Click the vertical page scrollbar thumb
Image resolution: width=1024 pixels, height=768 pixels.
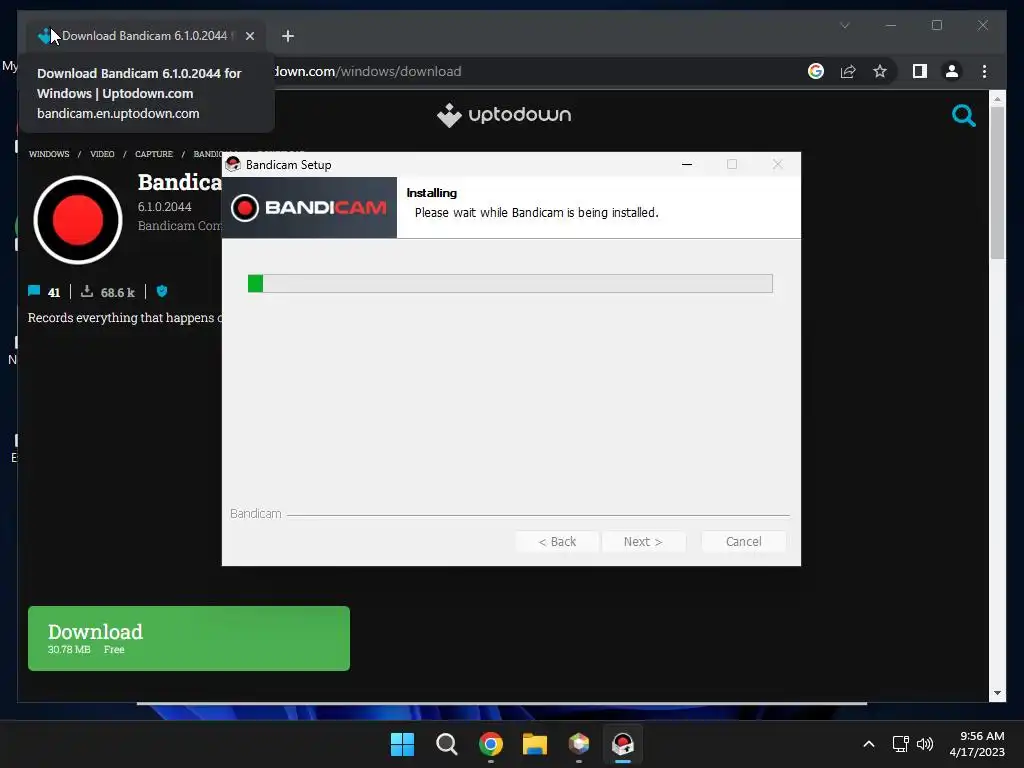[x=997, y=183]
